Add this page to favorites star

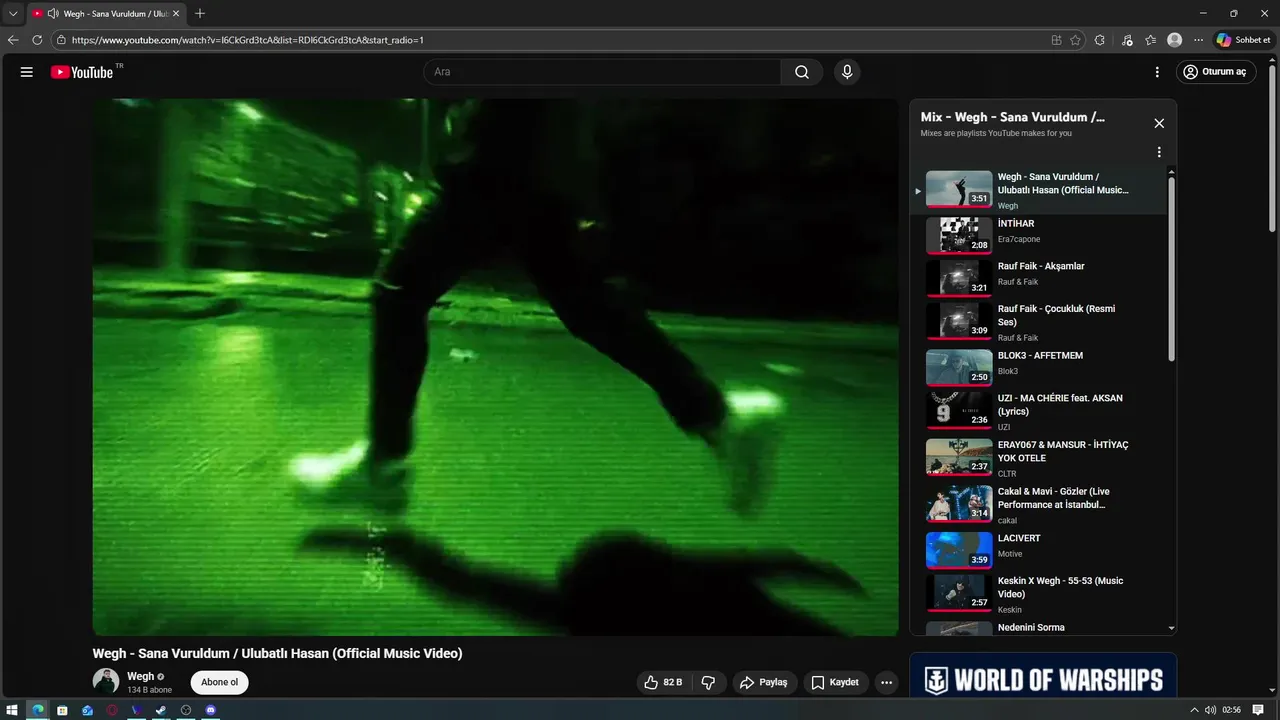pyautogui.click(x=1075, y=40)
